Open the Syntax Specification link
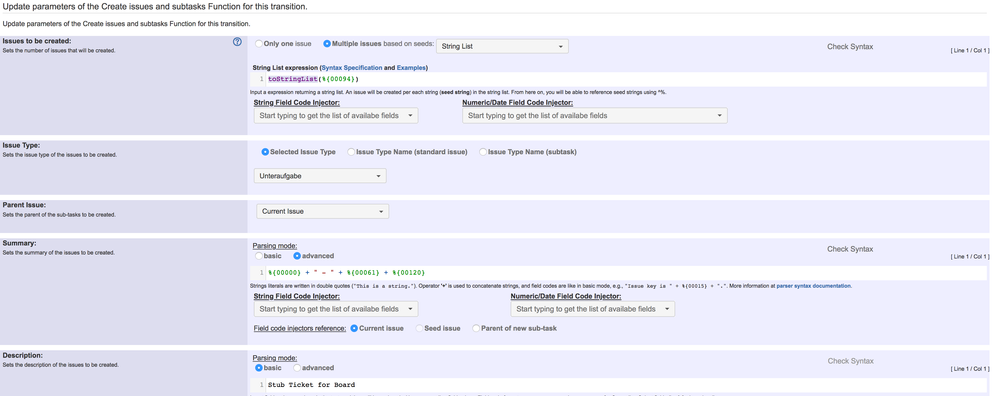Viewport: 998px width, 396px height. pyautogui.click(x=352, y=67)
